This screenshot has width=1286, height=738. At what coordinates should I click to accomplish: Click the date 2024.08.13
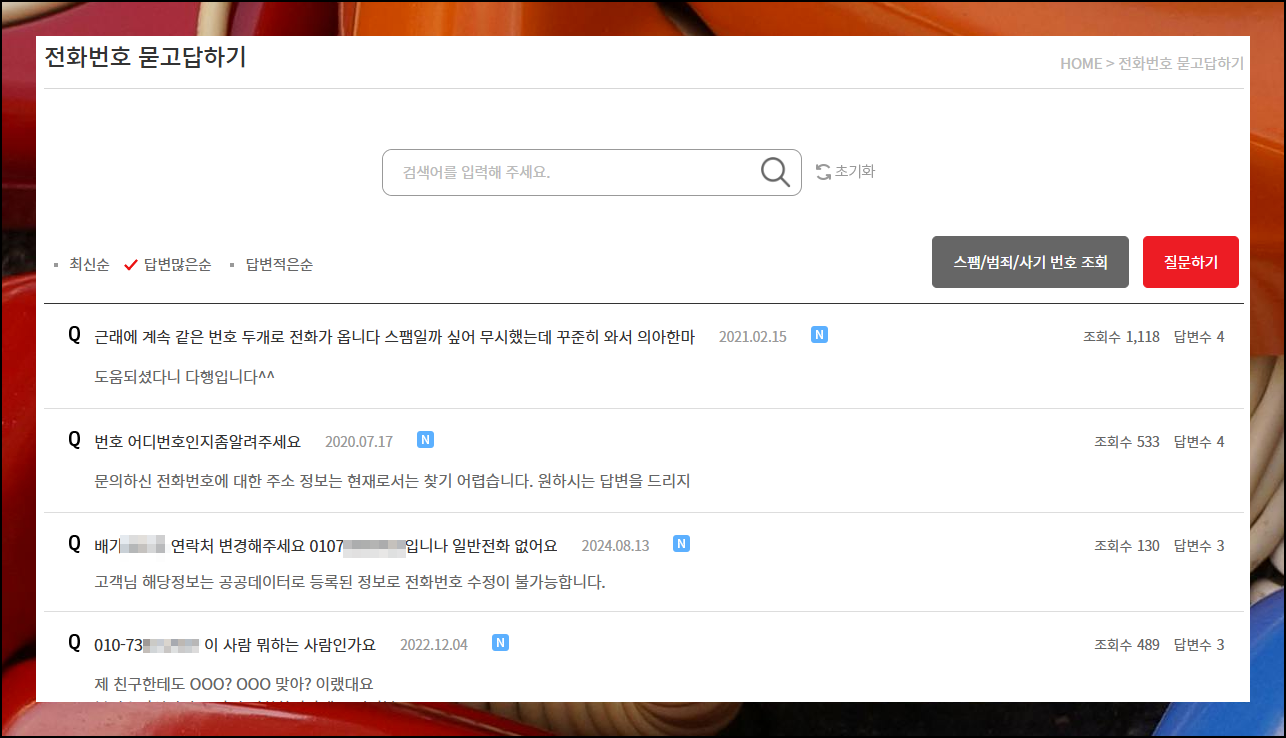pyautogui.click(x=615, y=545)
